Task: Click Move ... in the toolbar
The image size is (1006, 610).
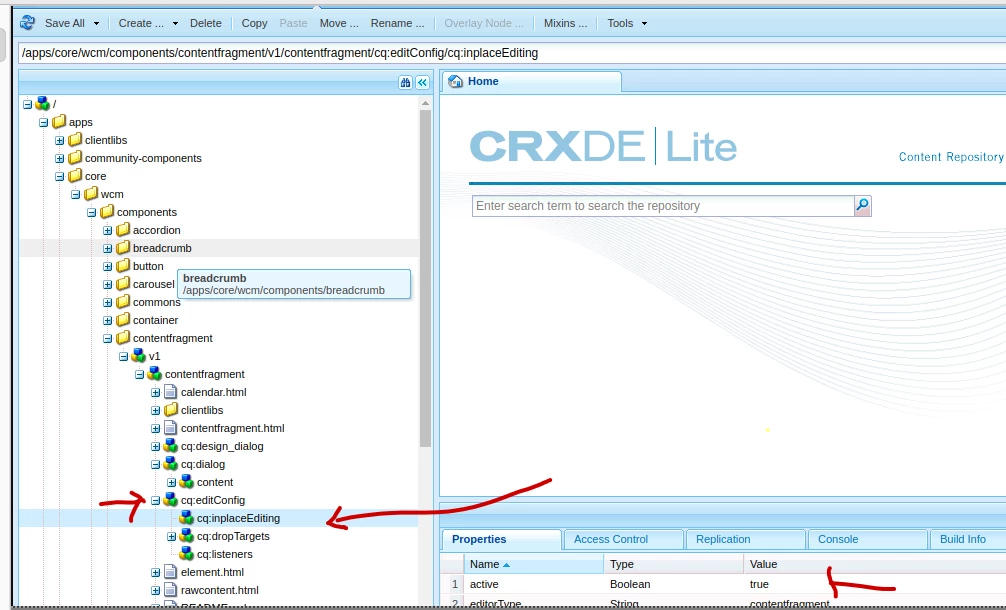Action: coord(339,23)
